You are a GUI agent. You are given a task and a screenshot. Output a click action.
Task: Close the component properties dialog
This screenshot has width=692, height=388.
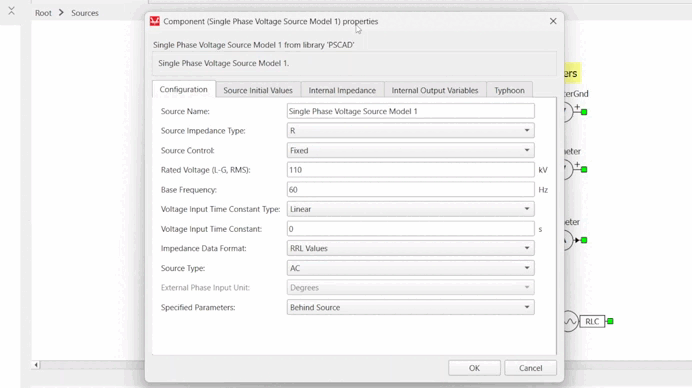click(x=553, y=21)
